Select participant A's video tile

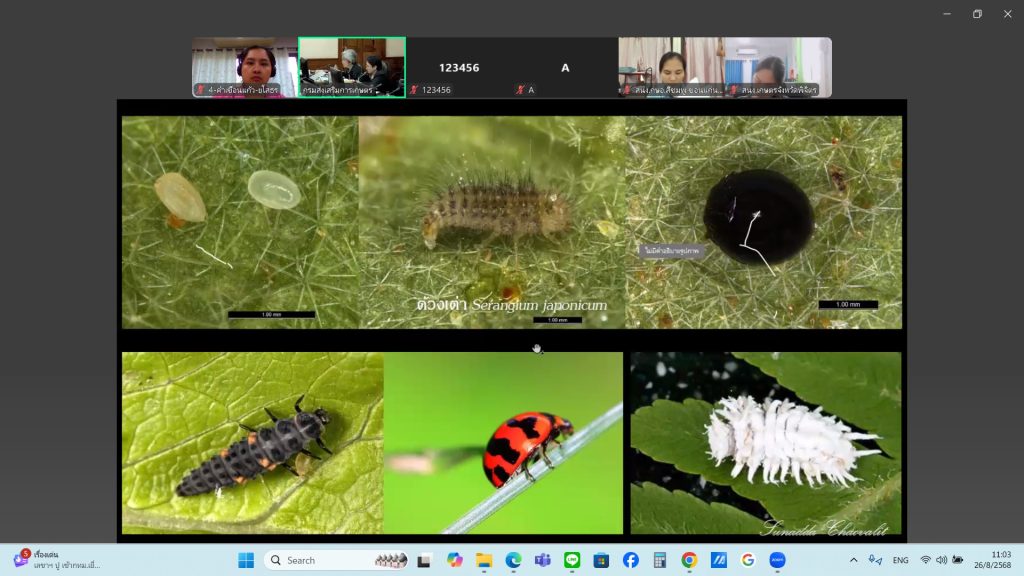[565, 68]
